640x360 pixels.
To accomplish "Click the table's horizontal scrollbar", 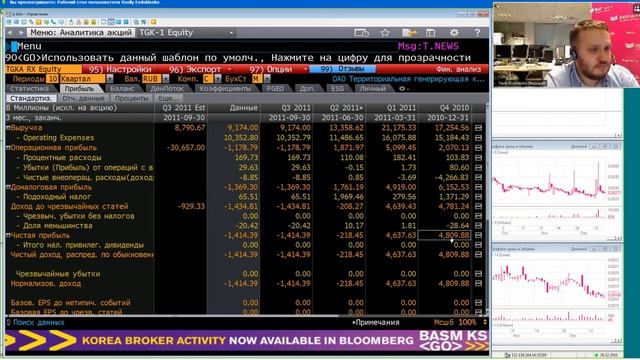I will point(245,316).
